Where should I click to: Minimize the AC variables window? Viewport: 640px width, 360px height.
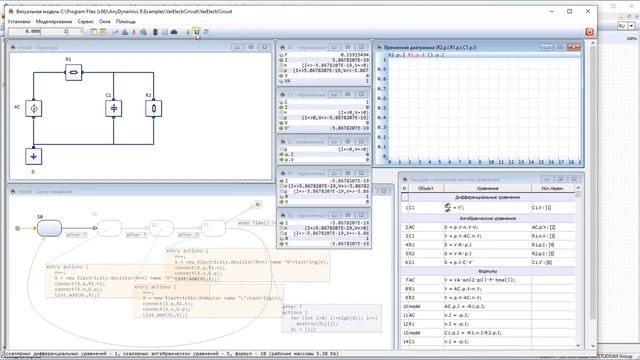point(334,47)
